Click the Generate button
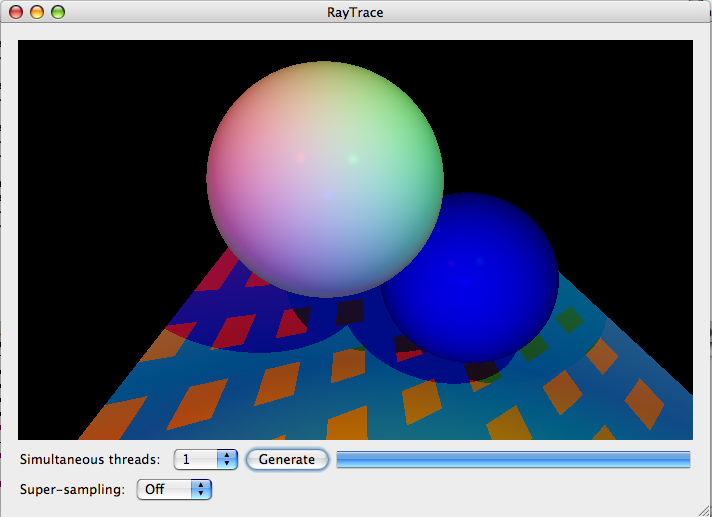 pyautogui.click(x=287, y=459)
